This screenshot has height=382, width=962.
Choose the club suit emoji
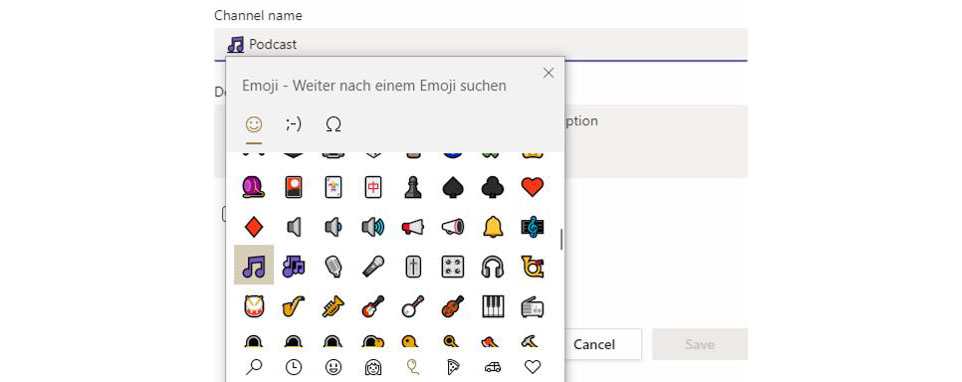[x=493, y=187]
